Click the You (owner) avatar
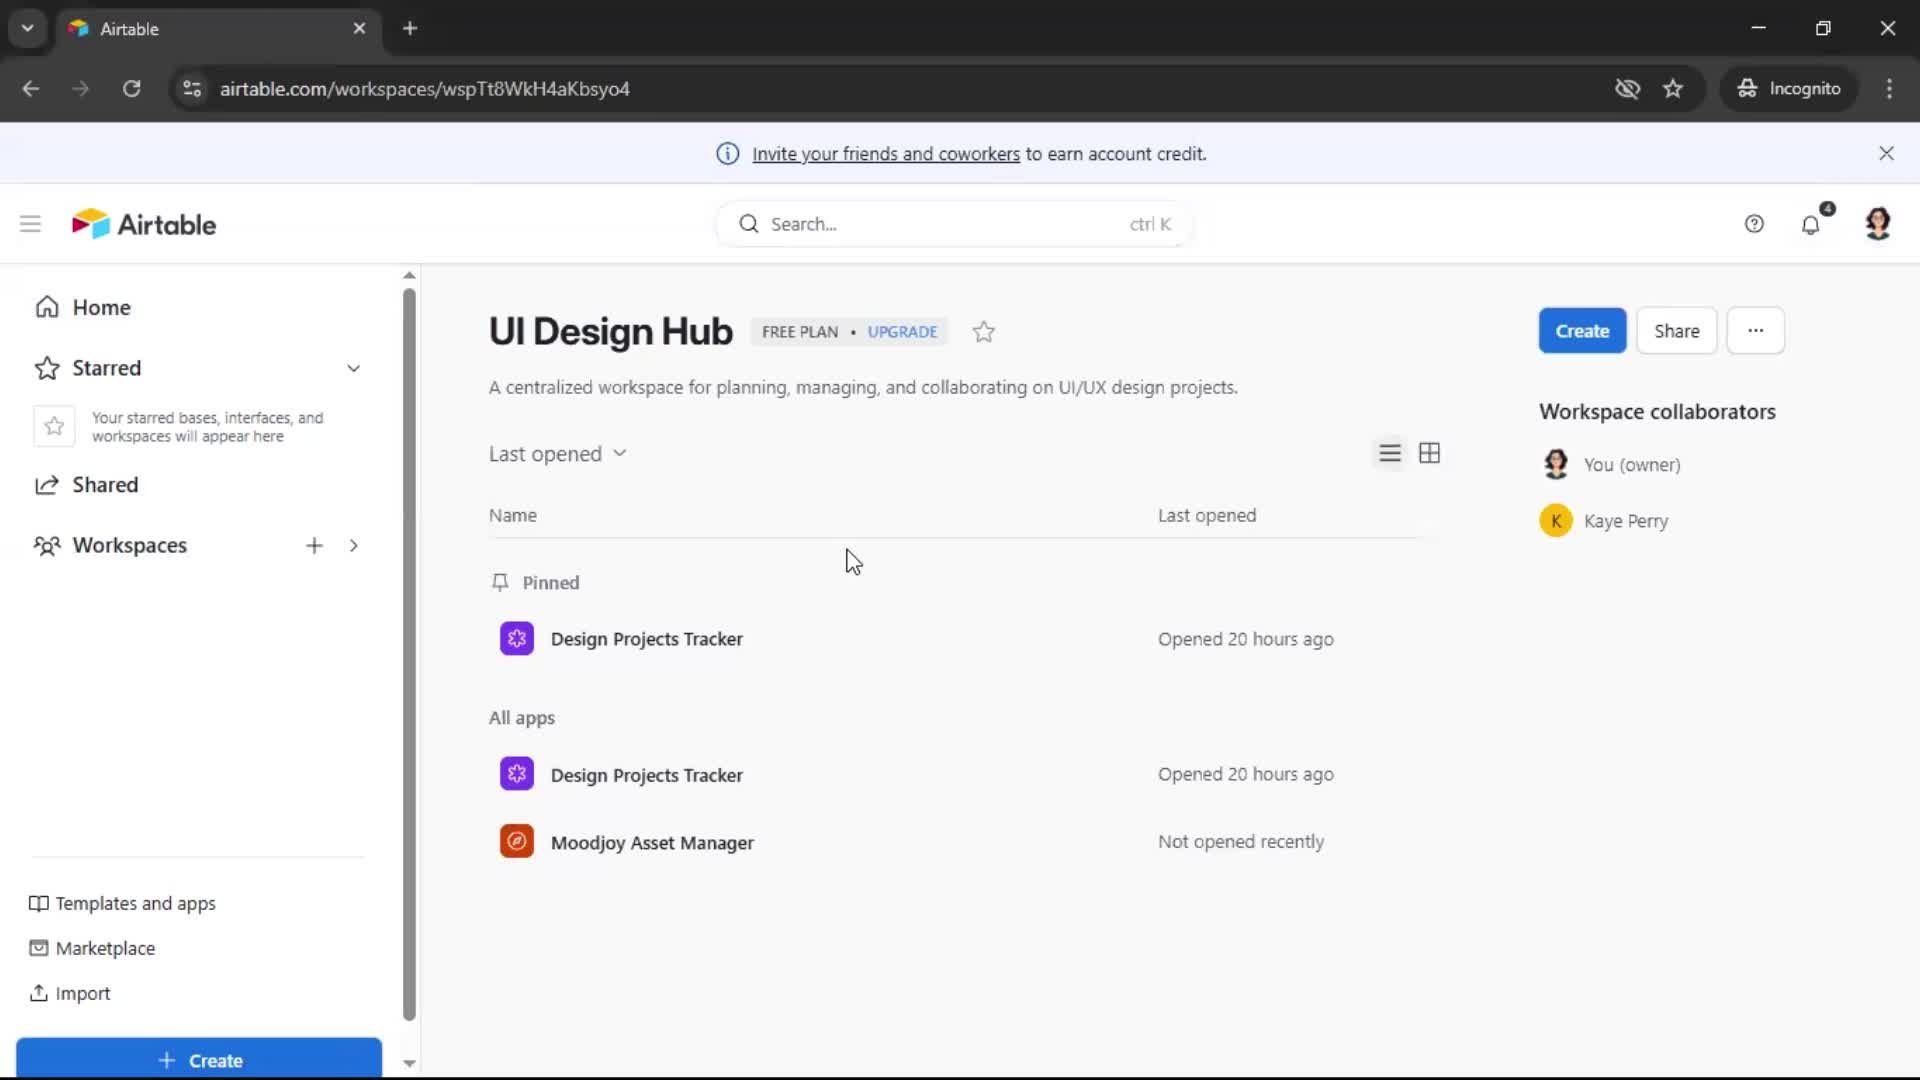1920x1080 pixels. tap(1556, 464)
